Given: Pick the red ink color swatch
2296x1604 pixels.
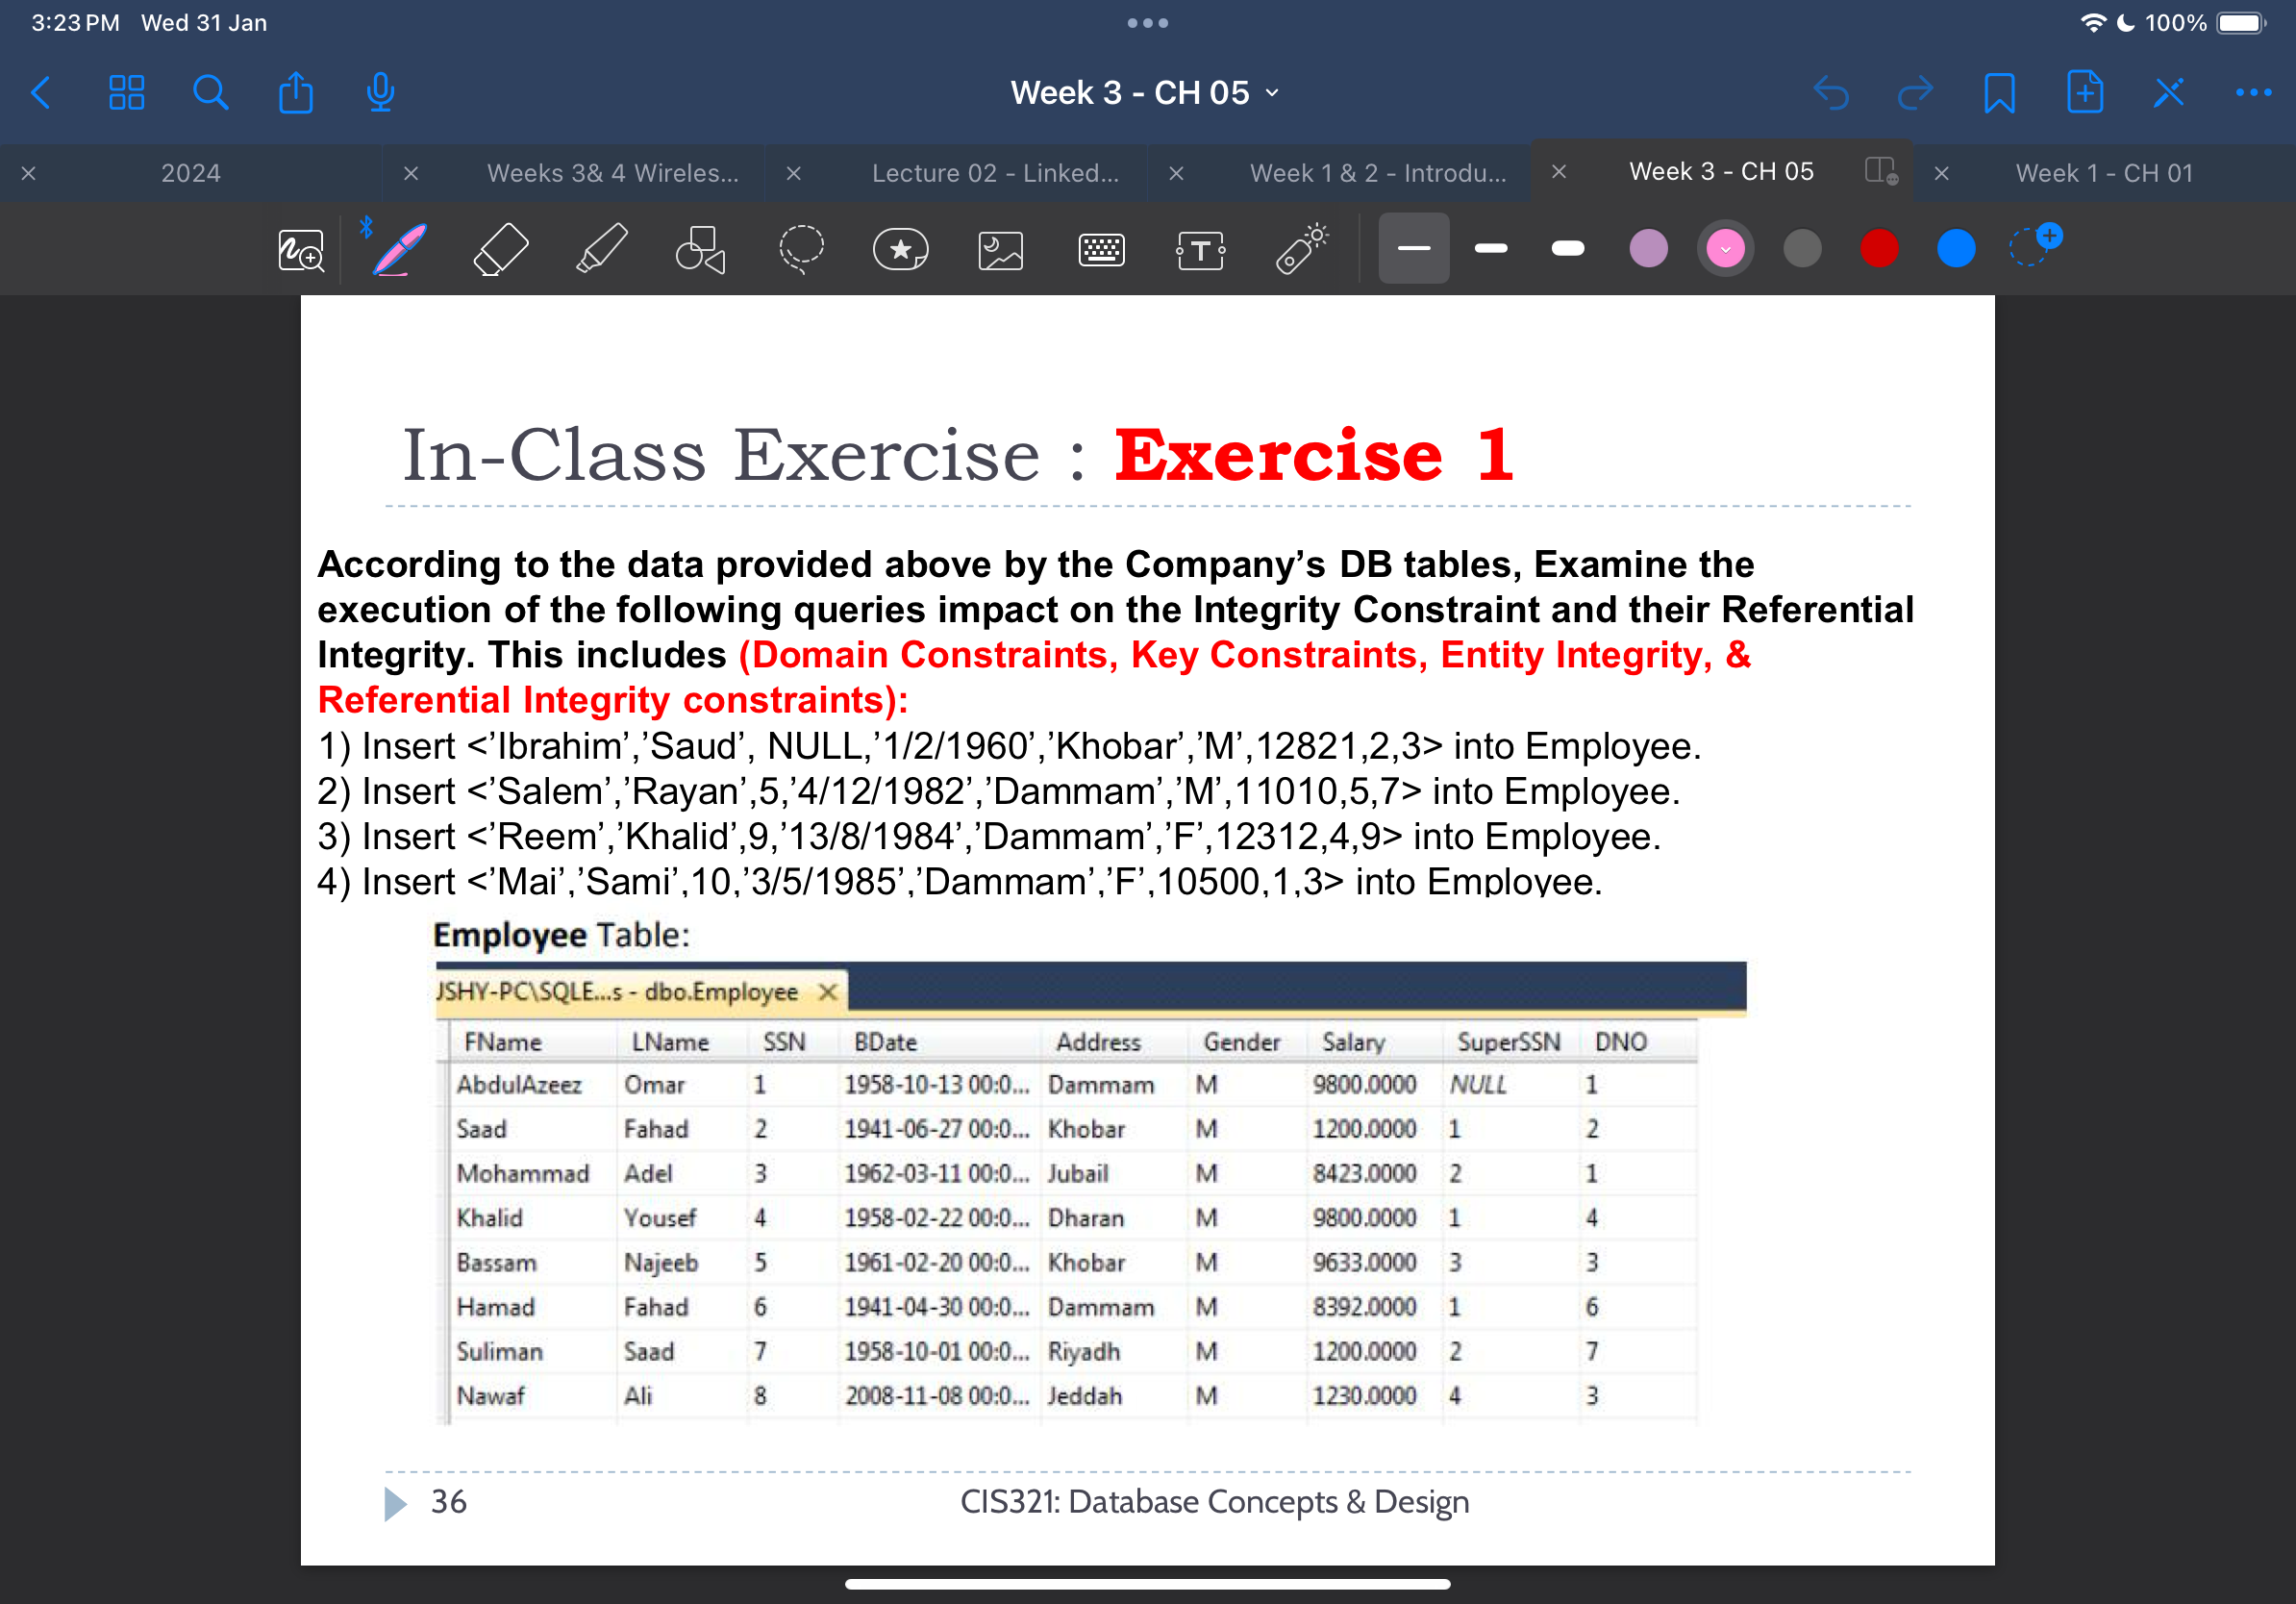Looking at the screenshot, I should point(1879,249).
